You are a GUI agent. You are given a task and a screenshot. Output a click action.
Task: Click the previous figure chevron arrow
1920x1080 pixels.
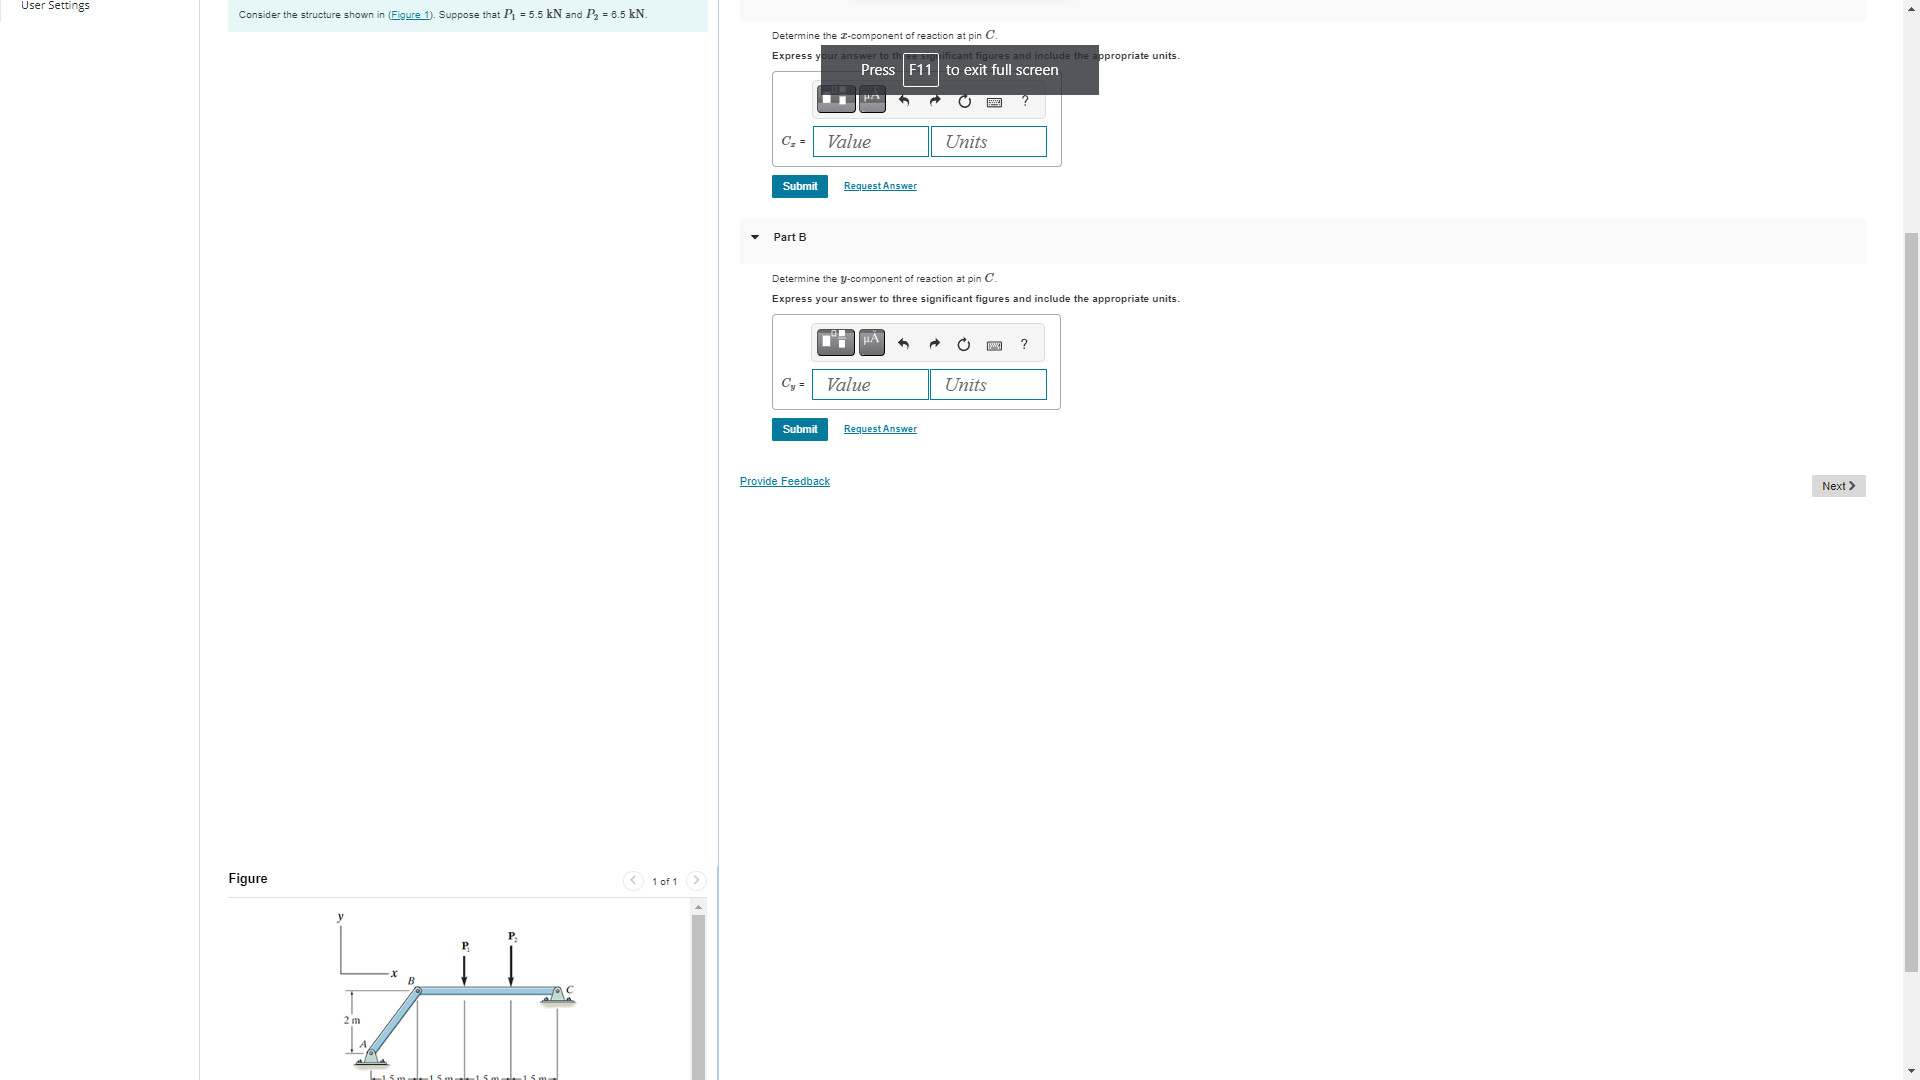pyautogui.click(x=633, y=881)
